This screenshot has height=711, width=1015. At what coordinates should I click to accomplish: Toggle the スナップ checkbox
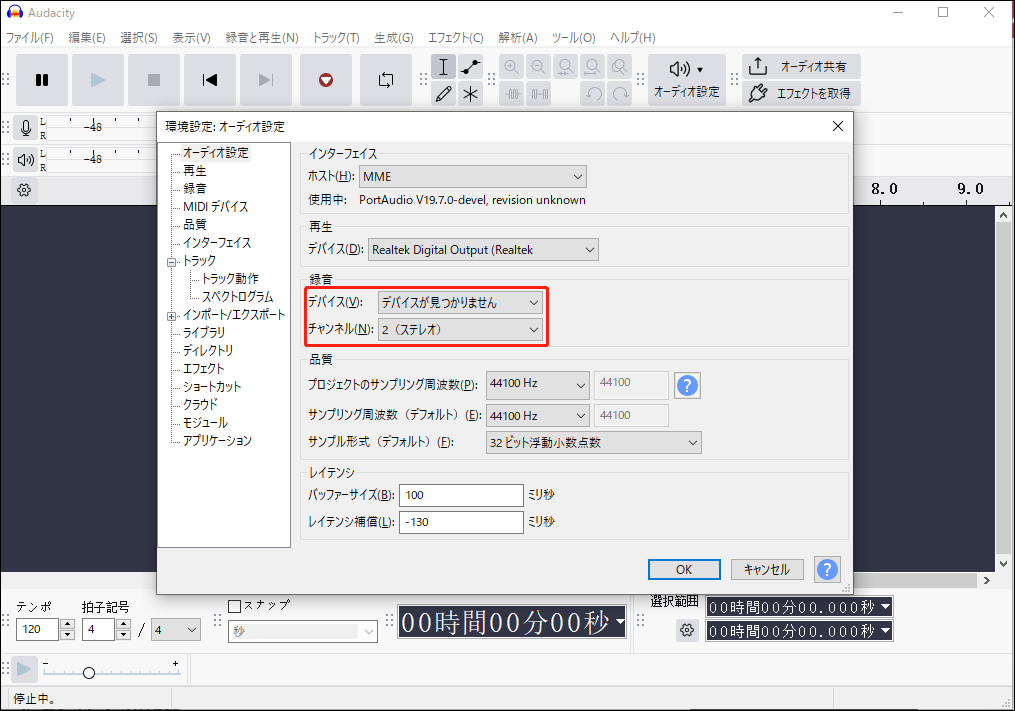235,606
